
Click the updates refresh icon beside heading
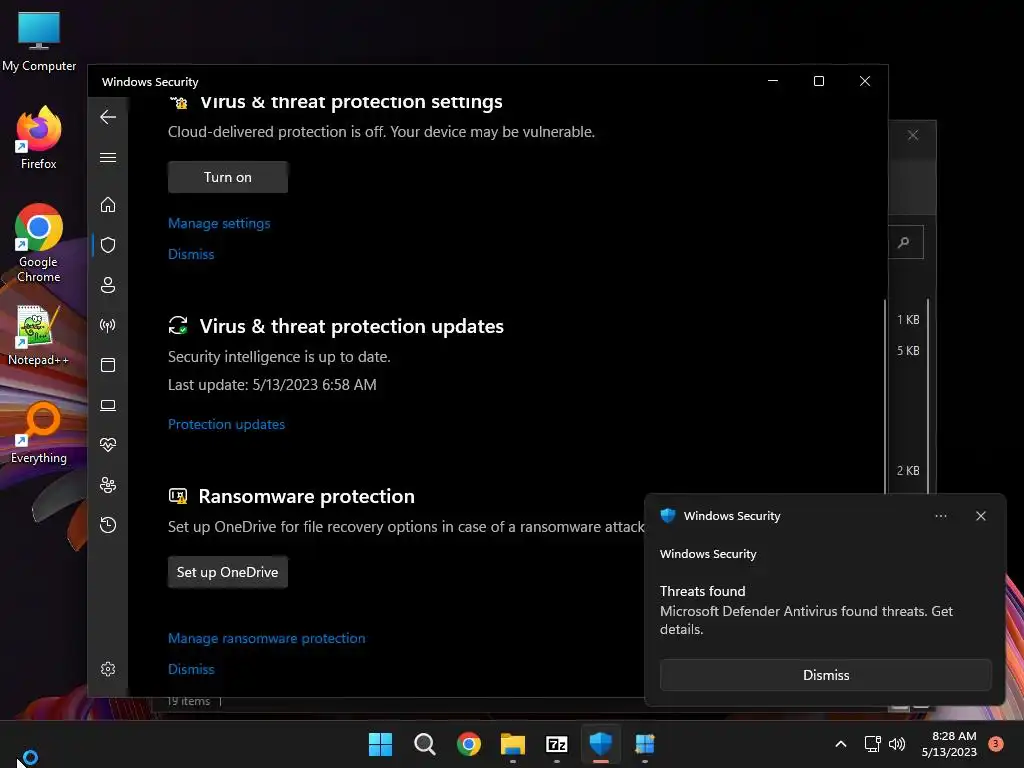[178, 325]
